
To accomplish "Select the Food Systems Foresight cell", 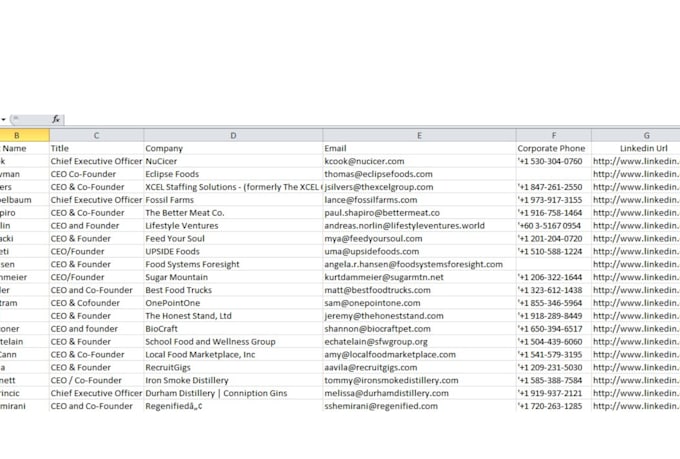I will (x=233, y=264).
